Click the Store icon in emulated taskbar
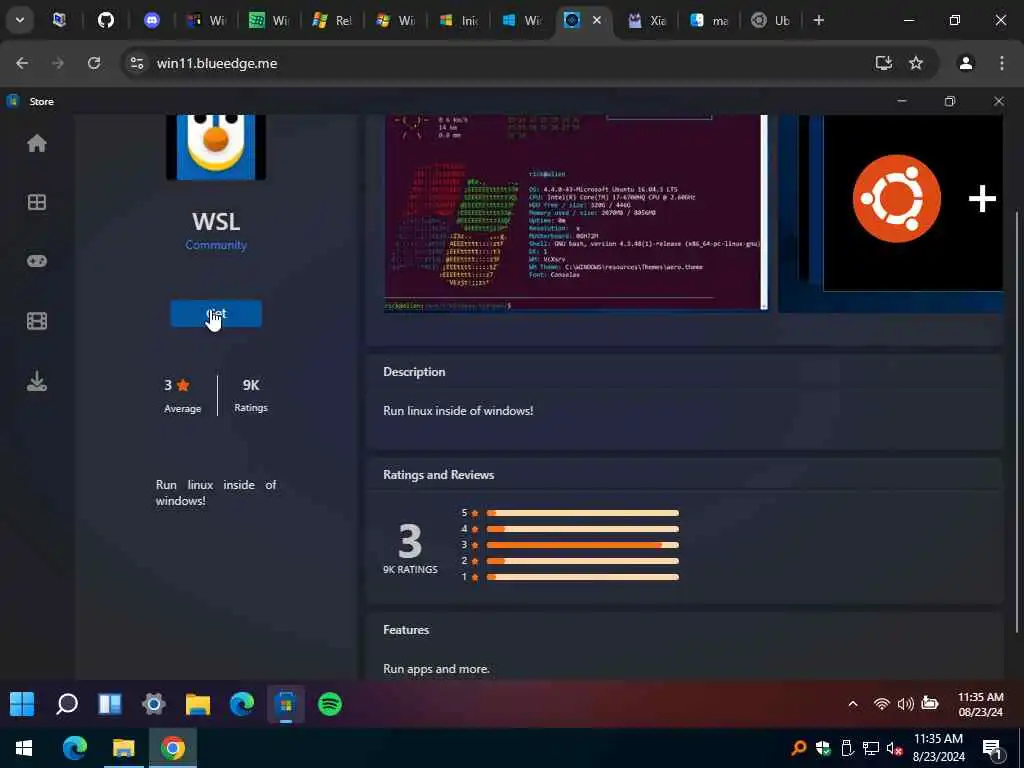 coord(286,704)
